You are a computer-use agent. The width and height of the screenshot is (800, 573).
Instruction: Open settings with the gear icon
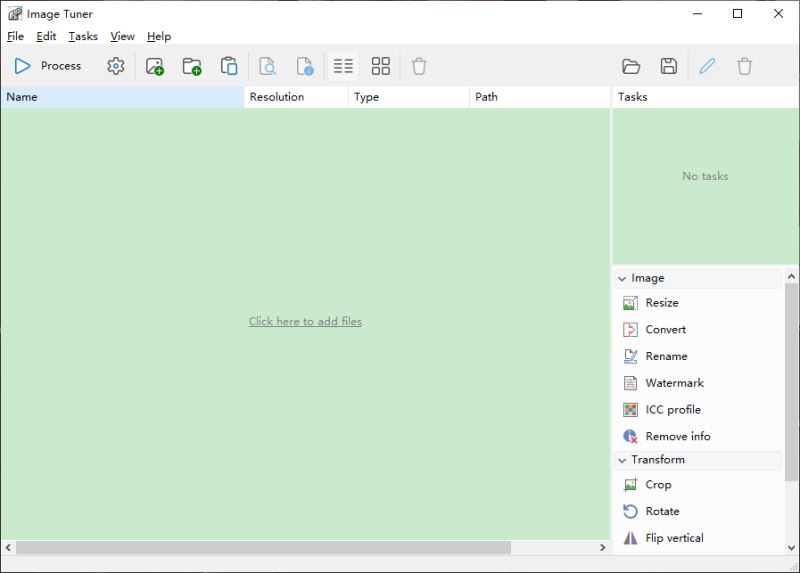coord(116,66)
